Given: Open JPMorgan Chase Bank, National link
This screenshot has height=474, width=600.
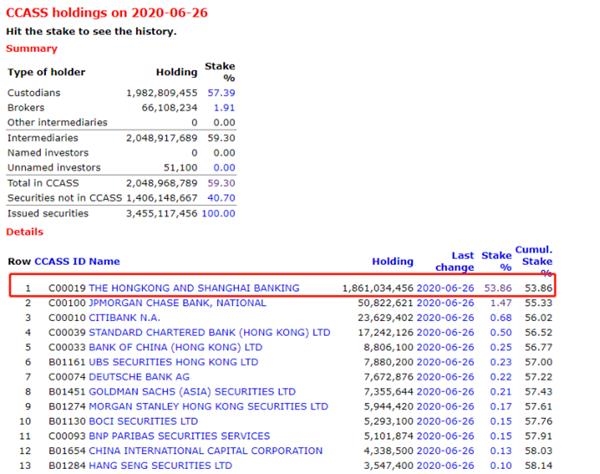Looking at the screenshot, I should coord(177,303).
